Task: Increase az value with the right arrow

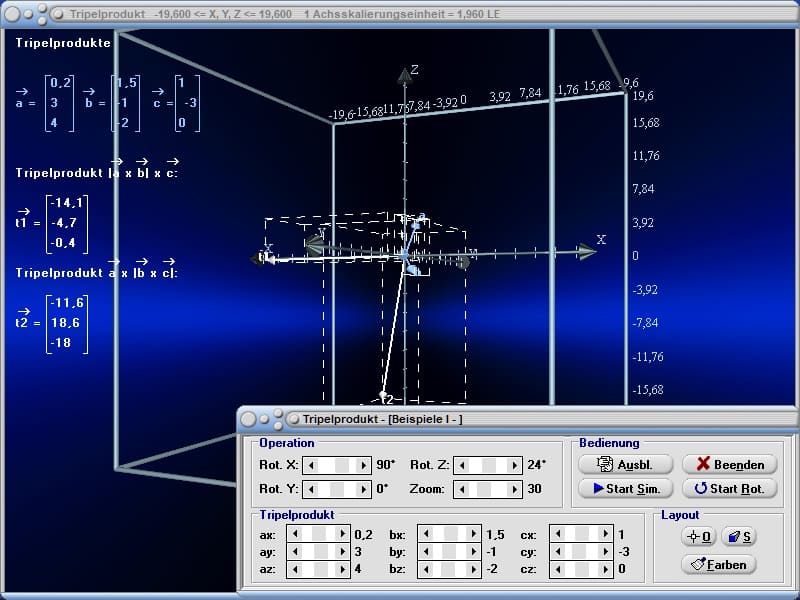Action: [x=342, y=568]
